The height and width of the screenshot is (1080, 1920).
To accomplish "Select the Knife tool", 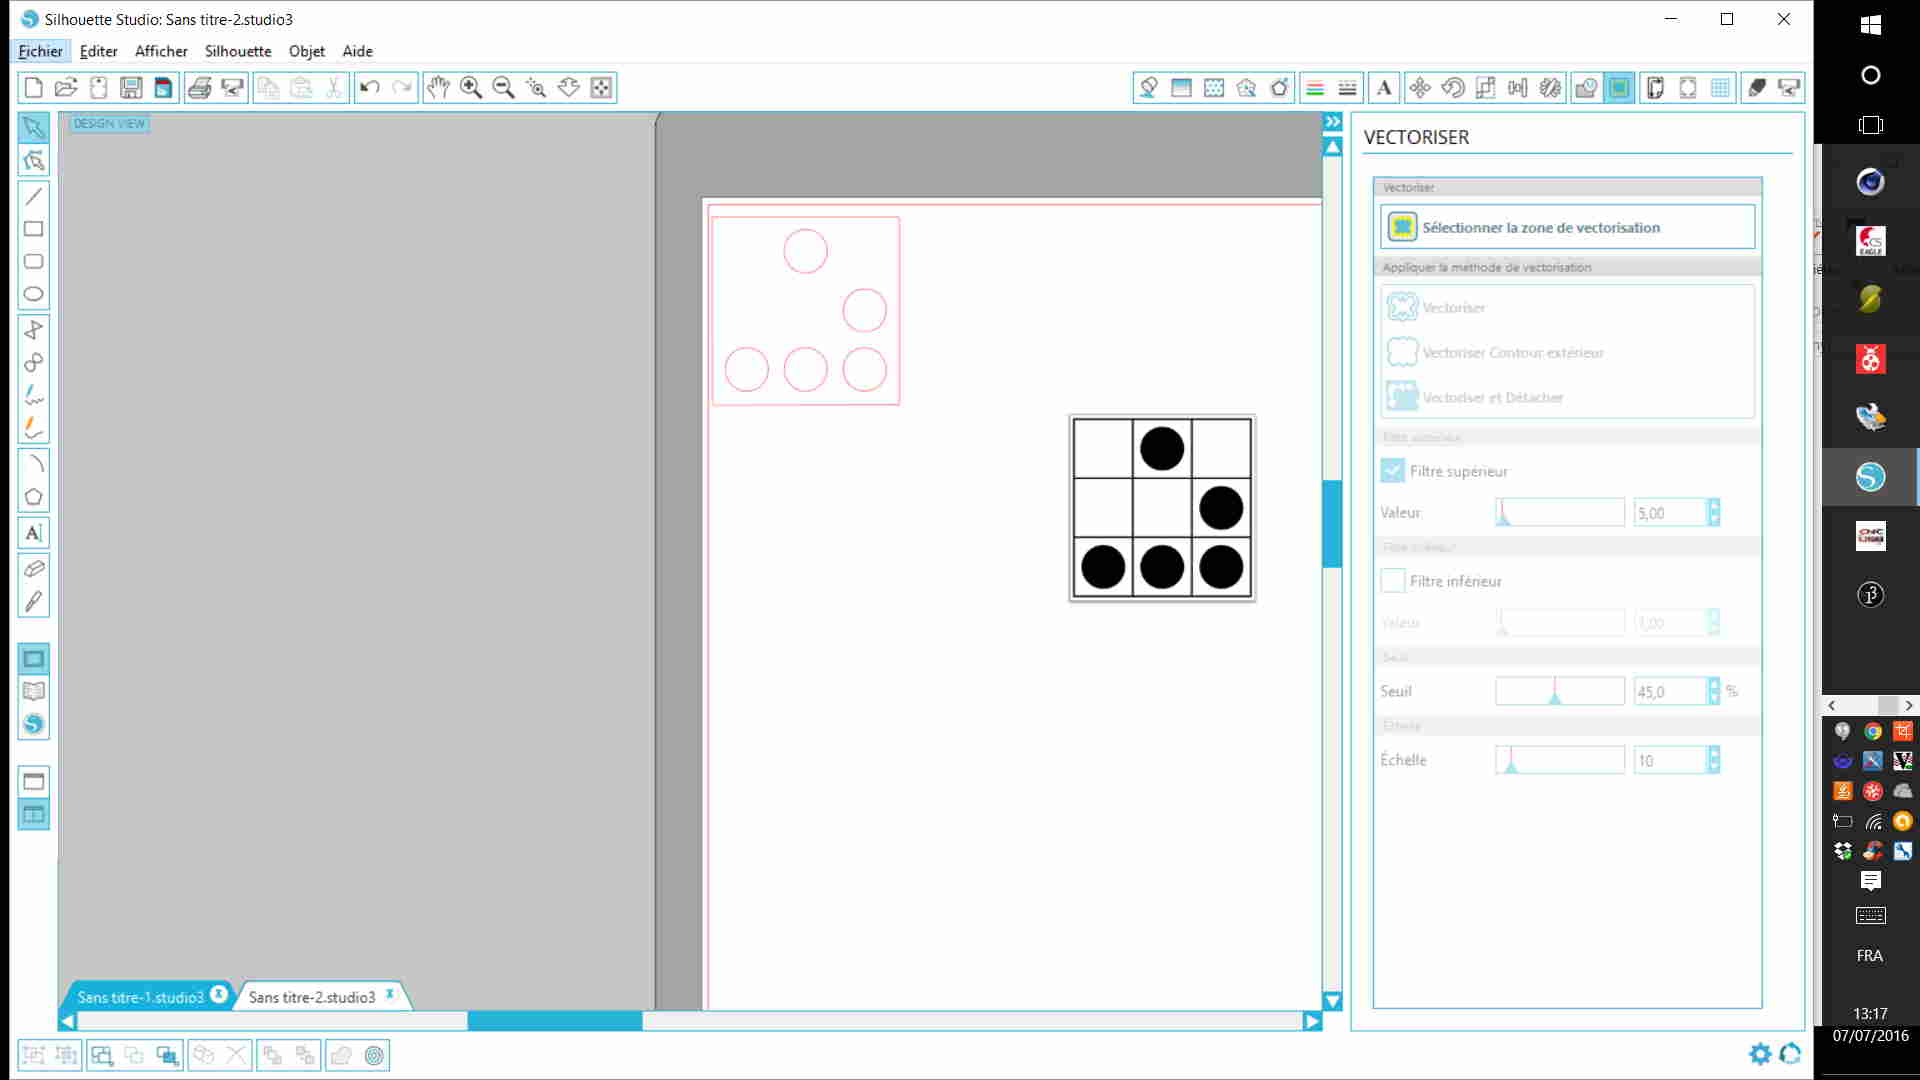I will (33, 602).
